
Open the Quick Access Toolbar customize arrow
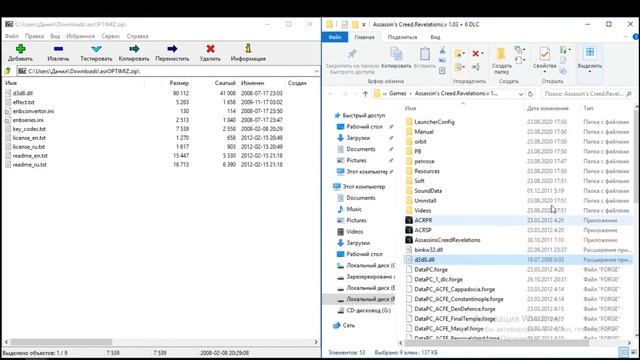click(364, 24)
